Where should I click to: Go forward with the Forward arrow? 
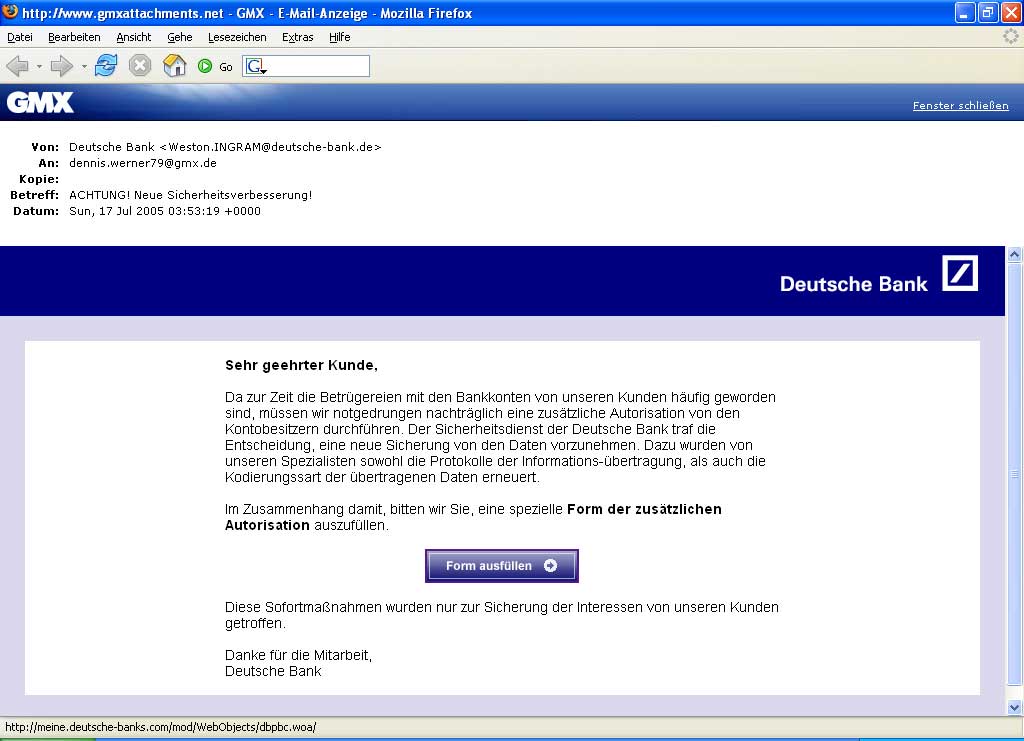62,66
